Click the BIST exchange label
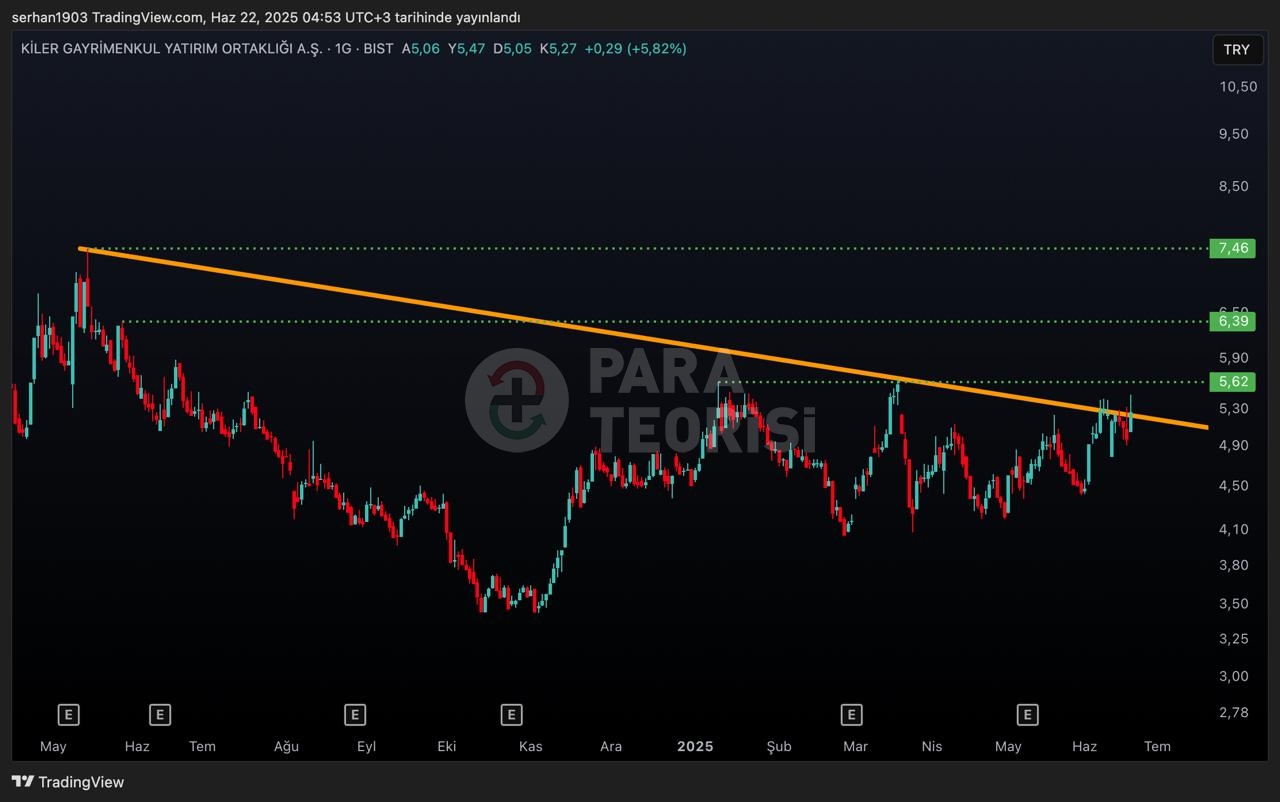 [x=378, y=48]
